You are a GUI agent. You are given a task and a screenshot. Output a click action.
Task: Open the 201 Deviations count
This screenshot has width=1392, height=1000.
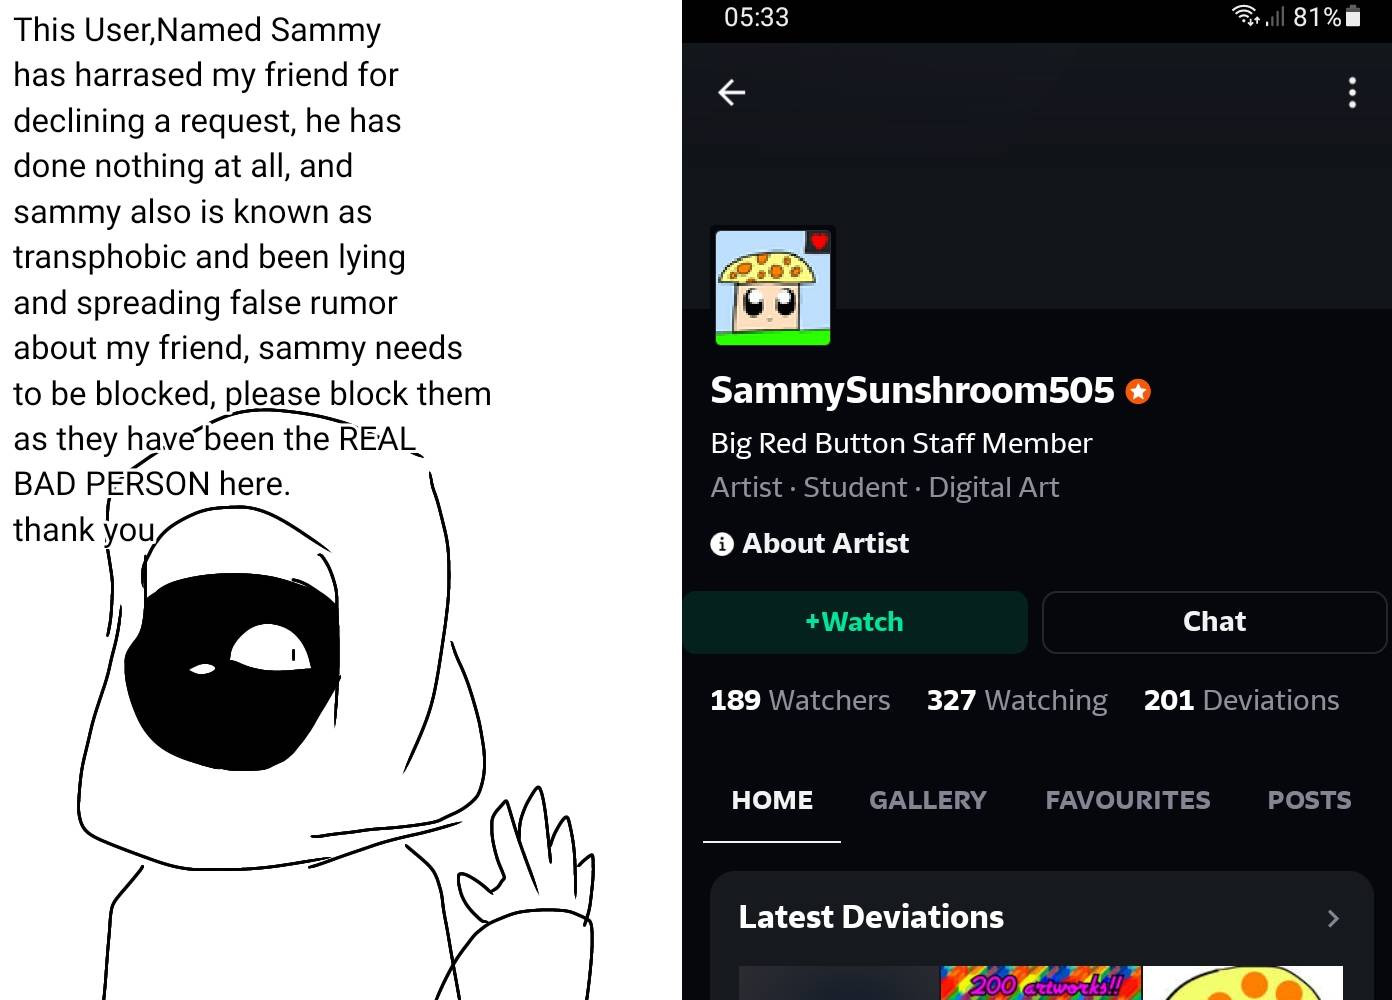tap(1241, 700)
